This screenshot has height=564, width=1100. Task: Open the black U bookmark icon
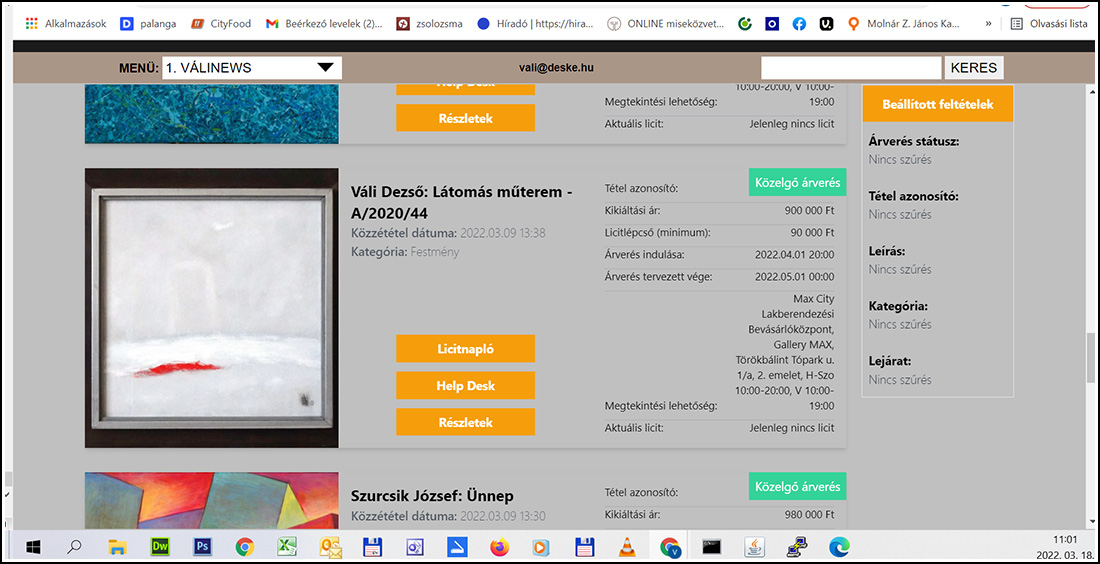[826, 23]
